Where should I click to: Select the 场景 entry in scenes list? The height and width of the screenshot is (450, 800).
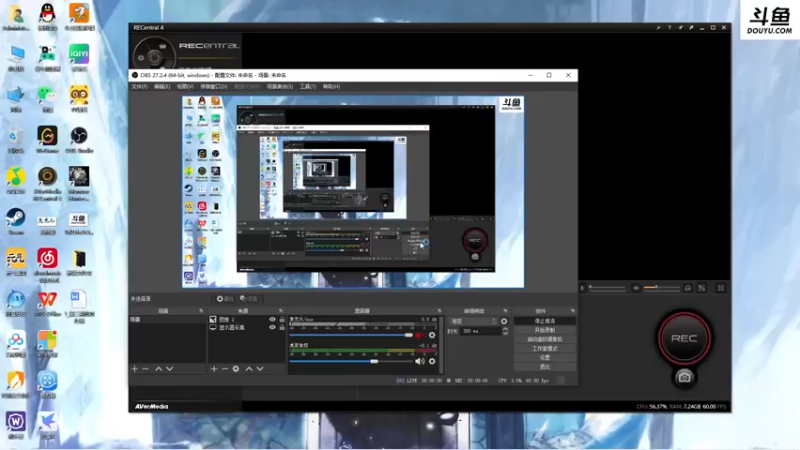click(x=167, y=319)
